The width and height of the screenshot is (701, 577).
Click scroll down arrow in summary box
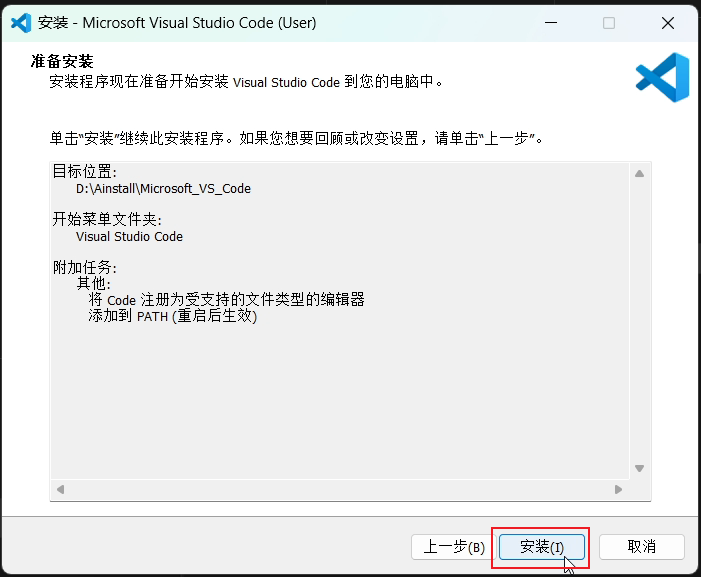(x=639, y=468)
